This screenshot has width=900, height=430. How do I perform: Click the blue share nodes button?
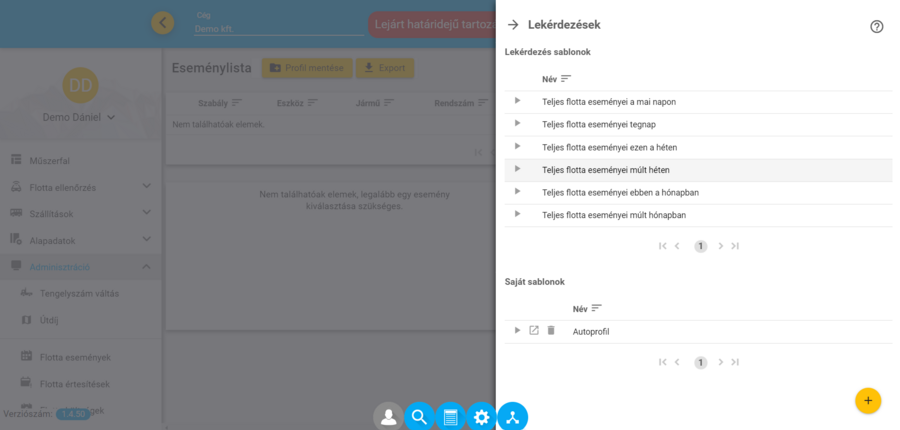point(512,417)
